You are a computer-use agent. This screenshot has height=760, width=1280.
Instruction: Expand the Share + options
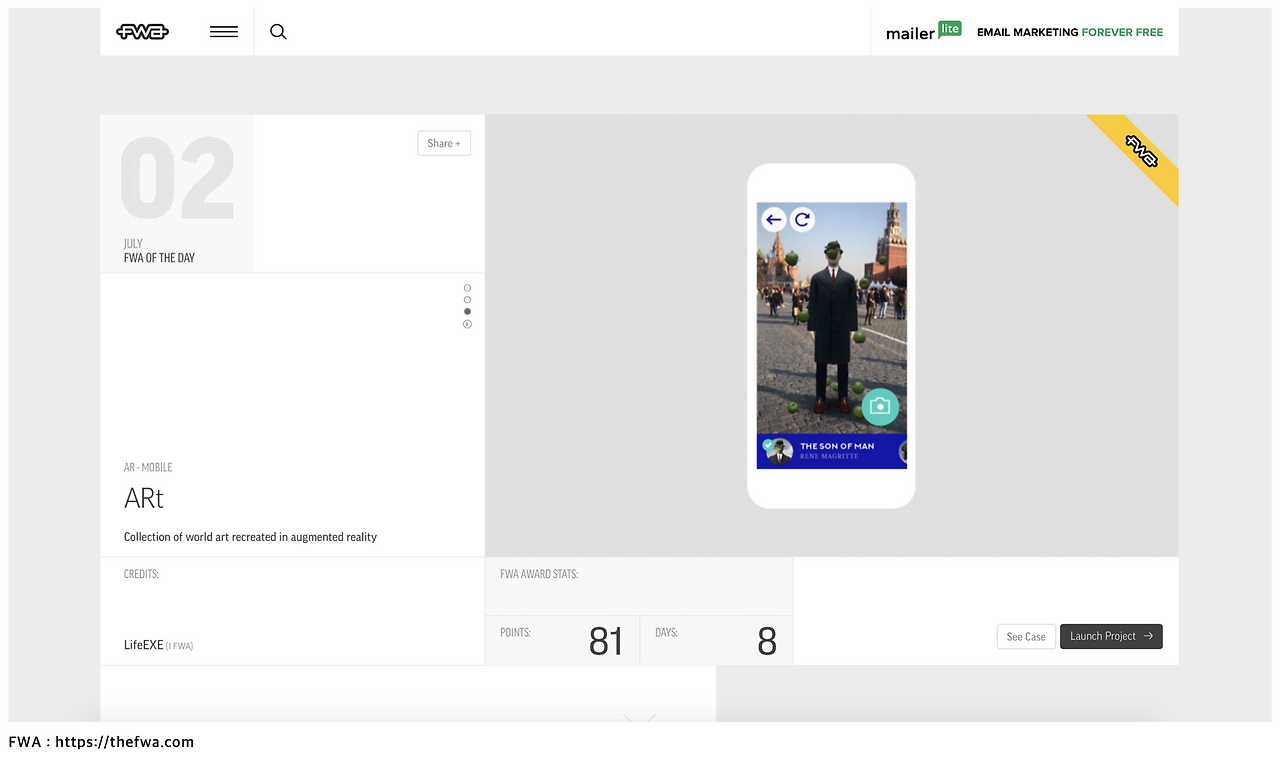click(443, 143)
